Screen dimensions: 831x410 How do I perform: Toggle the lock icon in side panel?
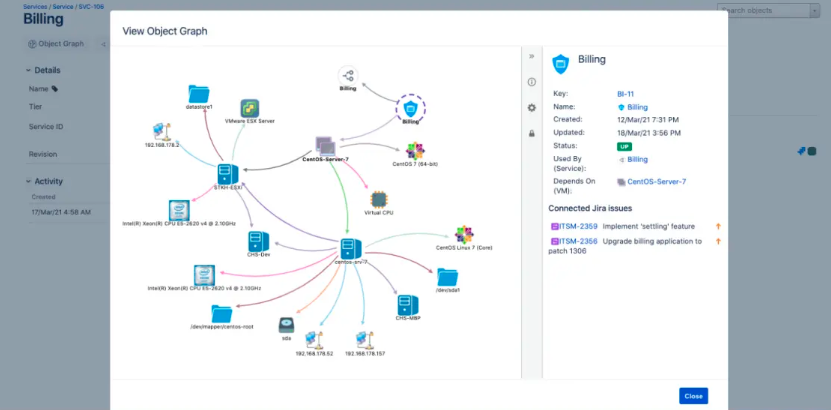click(x=532, y=133)
